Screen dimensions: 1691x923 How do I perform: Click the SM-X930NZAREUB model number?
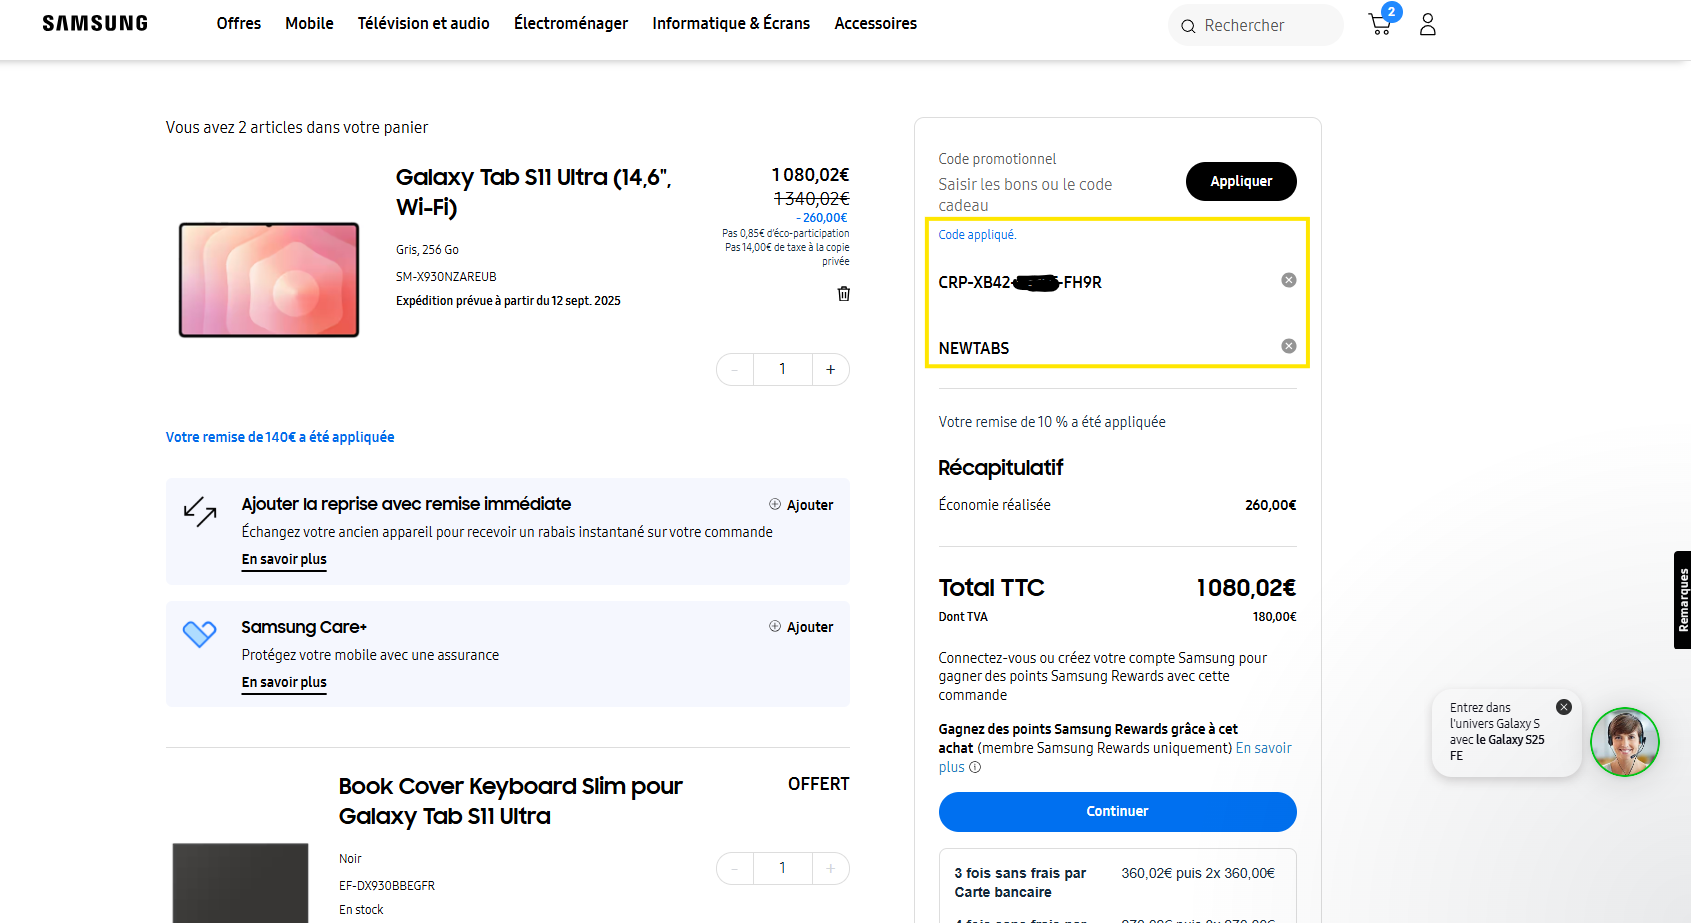[446, 277]
